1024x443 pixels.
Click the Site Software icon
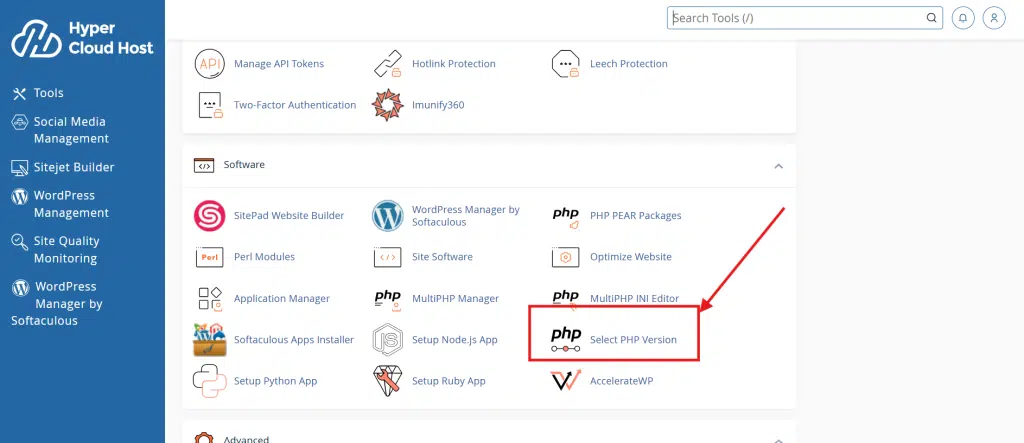click(388, 257)
